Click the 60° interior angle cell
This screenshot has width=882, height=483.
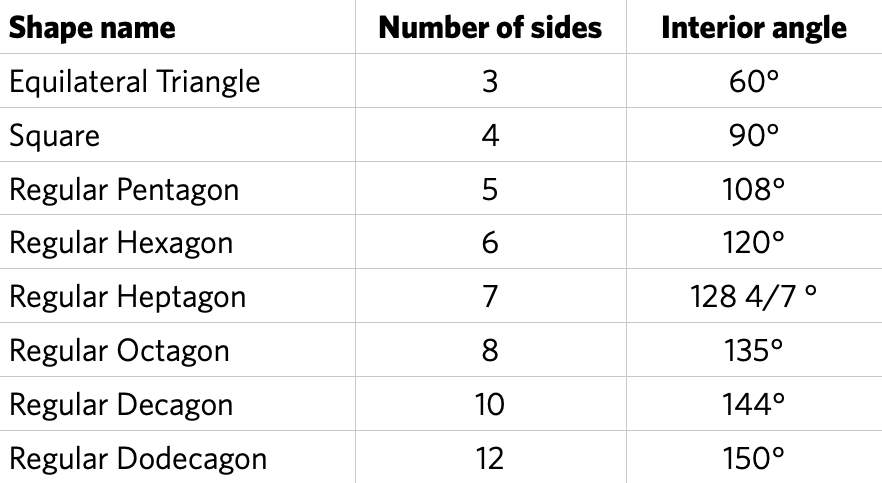[x=754, y=82]
